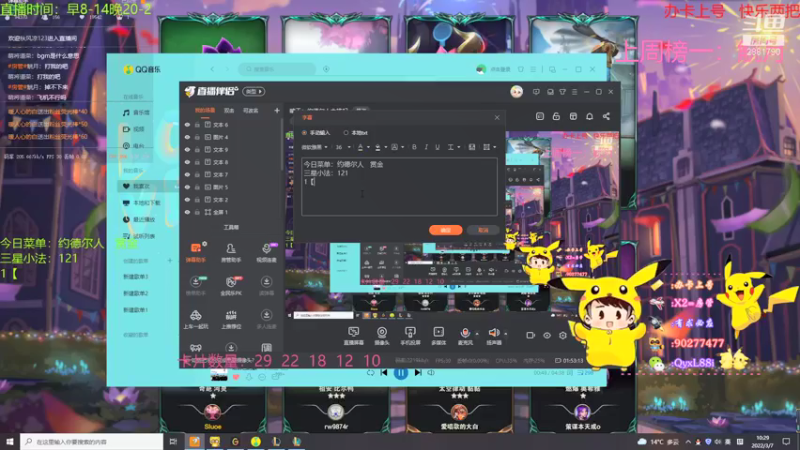Image resolution: width=800 pixels, height=450 pixels.
Task: Open the 视频连麦 tool
Action: pyautogui.click(x=266, y=252)
